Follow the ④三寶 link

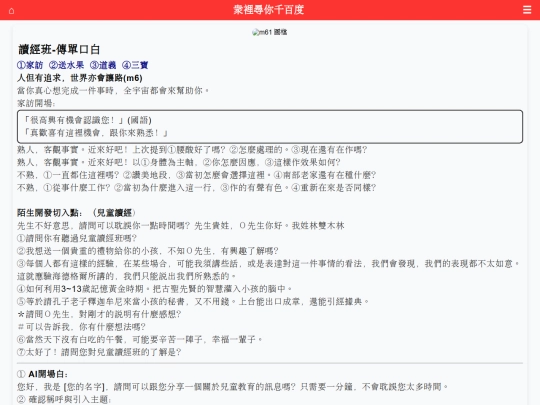coord(135,65)
